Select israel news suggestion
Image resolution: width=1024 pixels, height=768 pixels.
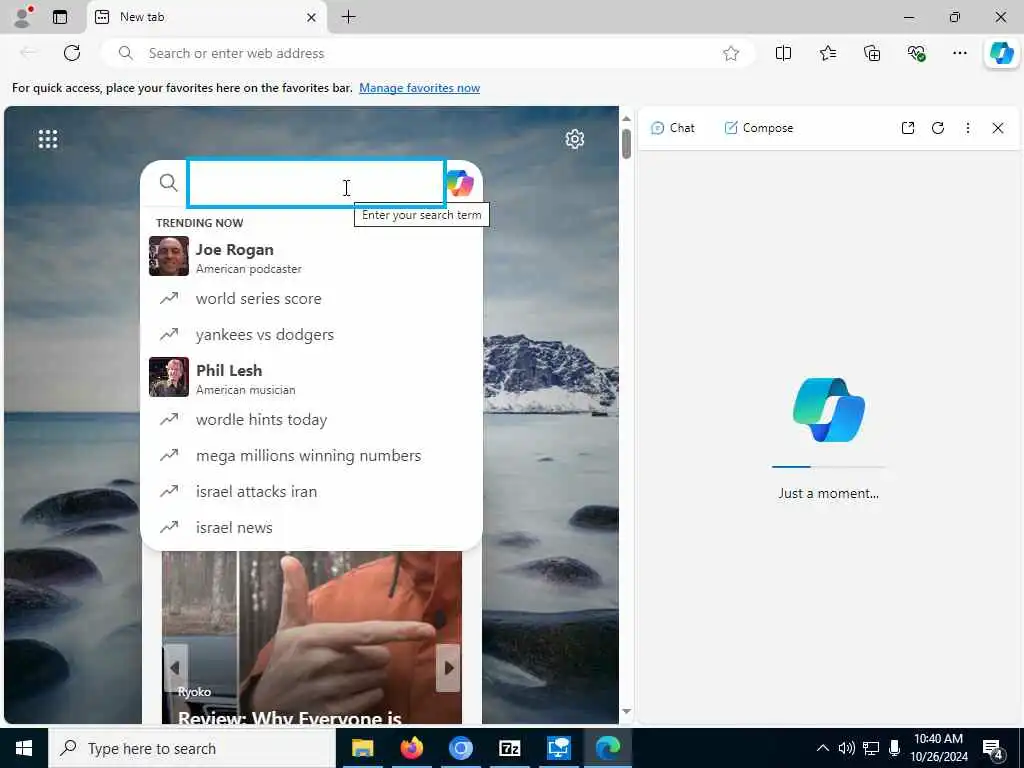[312, 528]
